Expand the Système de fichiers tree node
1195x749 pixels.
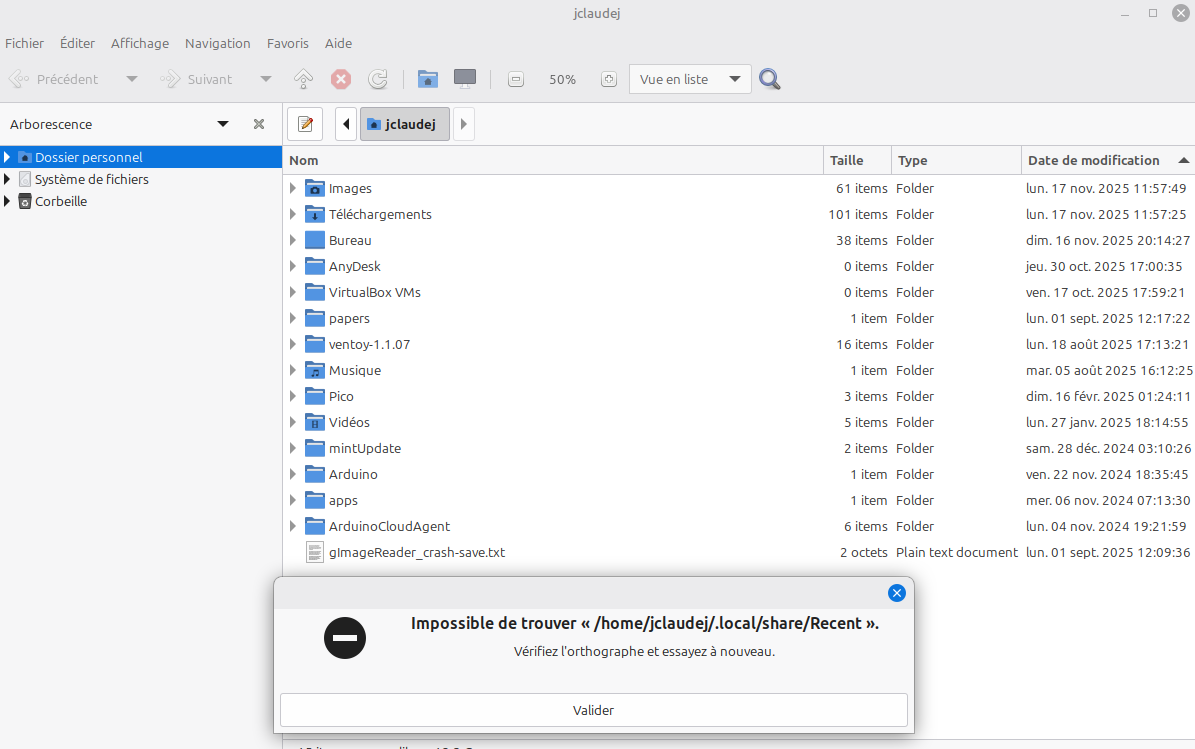pos(7,180)
